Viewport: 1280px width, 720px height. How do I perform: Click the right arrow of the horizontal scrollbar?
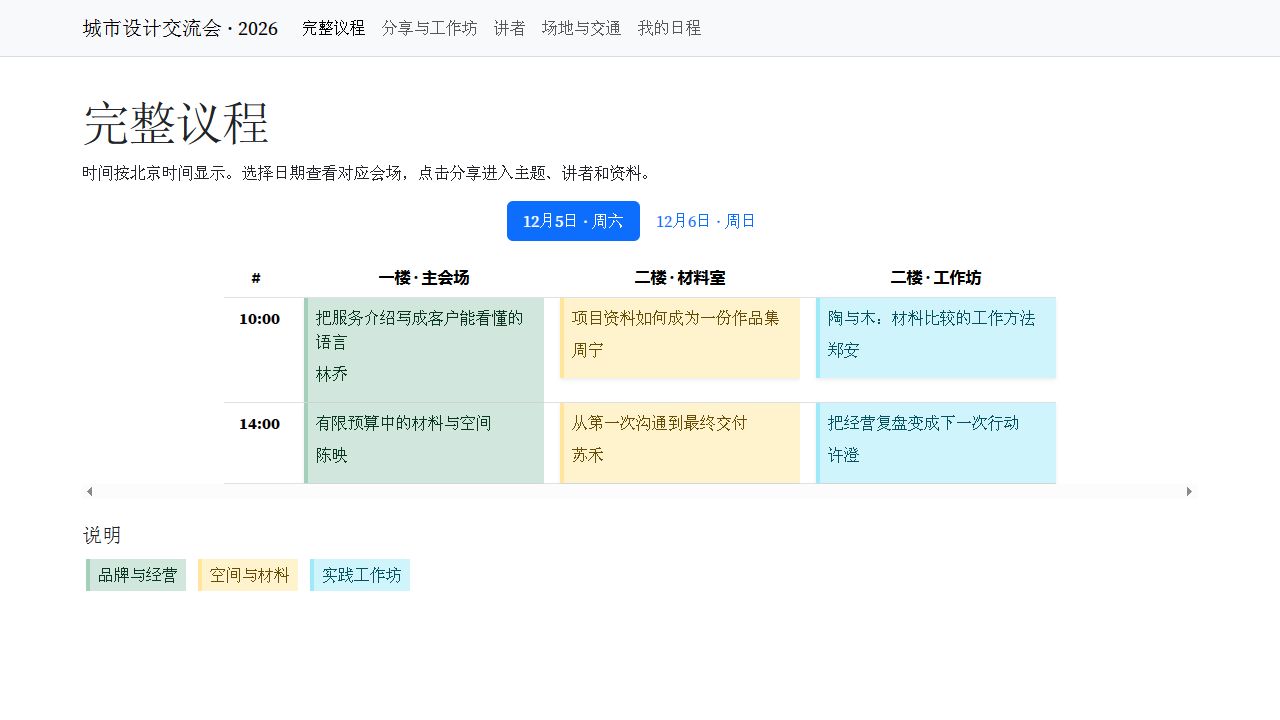1189,491
